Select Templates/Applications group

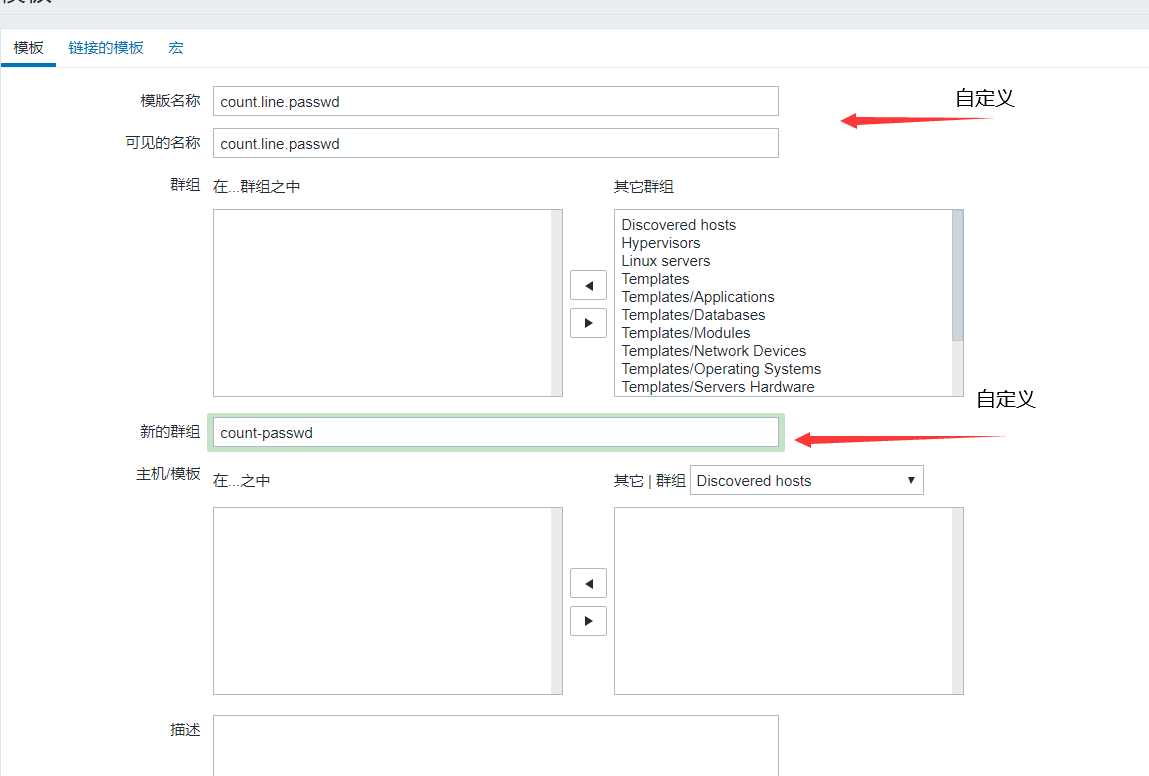pyautogui.click(x=698, y=297)
